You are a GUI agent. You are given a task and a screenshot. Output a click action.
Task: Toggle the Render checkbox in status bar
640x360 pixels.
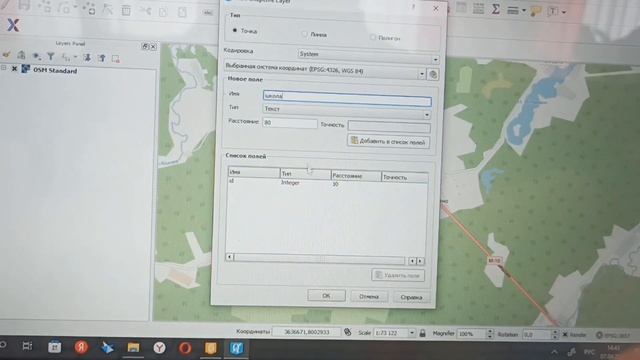coord(565,335)
